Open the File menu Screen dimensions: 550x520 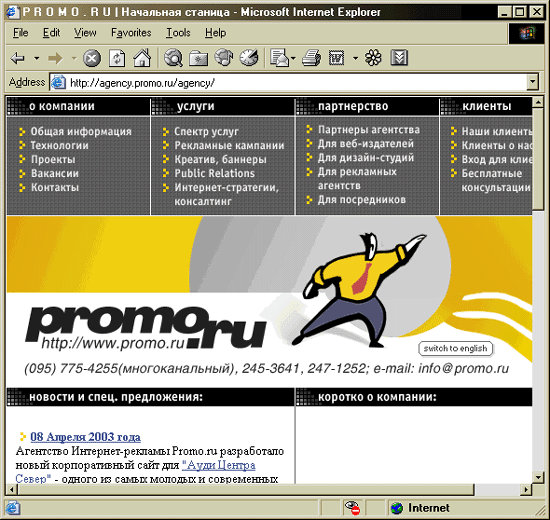pos(20,33)
